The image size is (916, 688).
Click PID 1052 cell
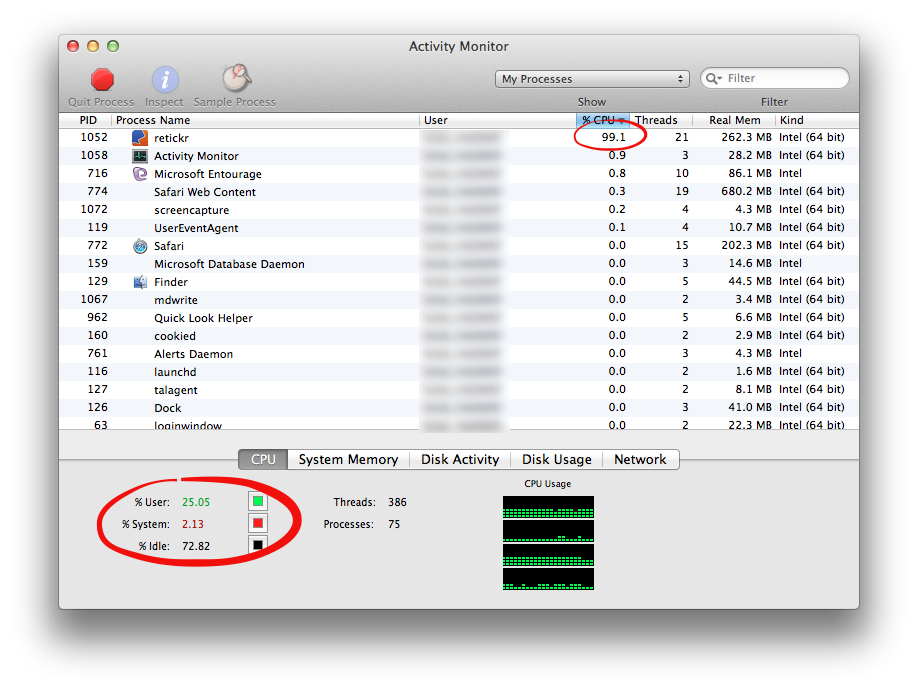pyautogui.click(x=94, y=137)
